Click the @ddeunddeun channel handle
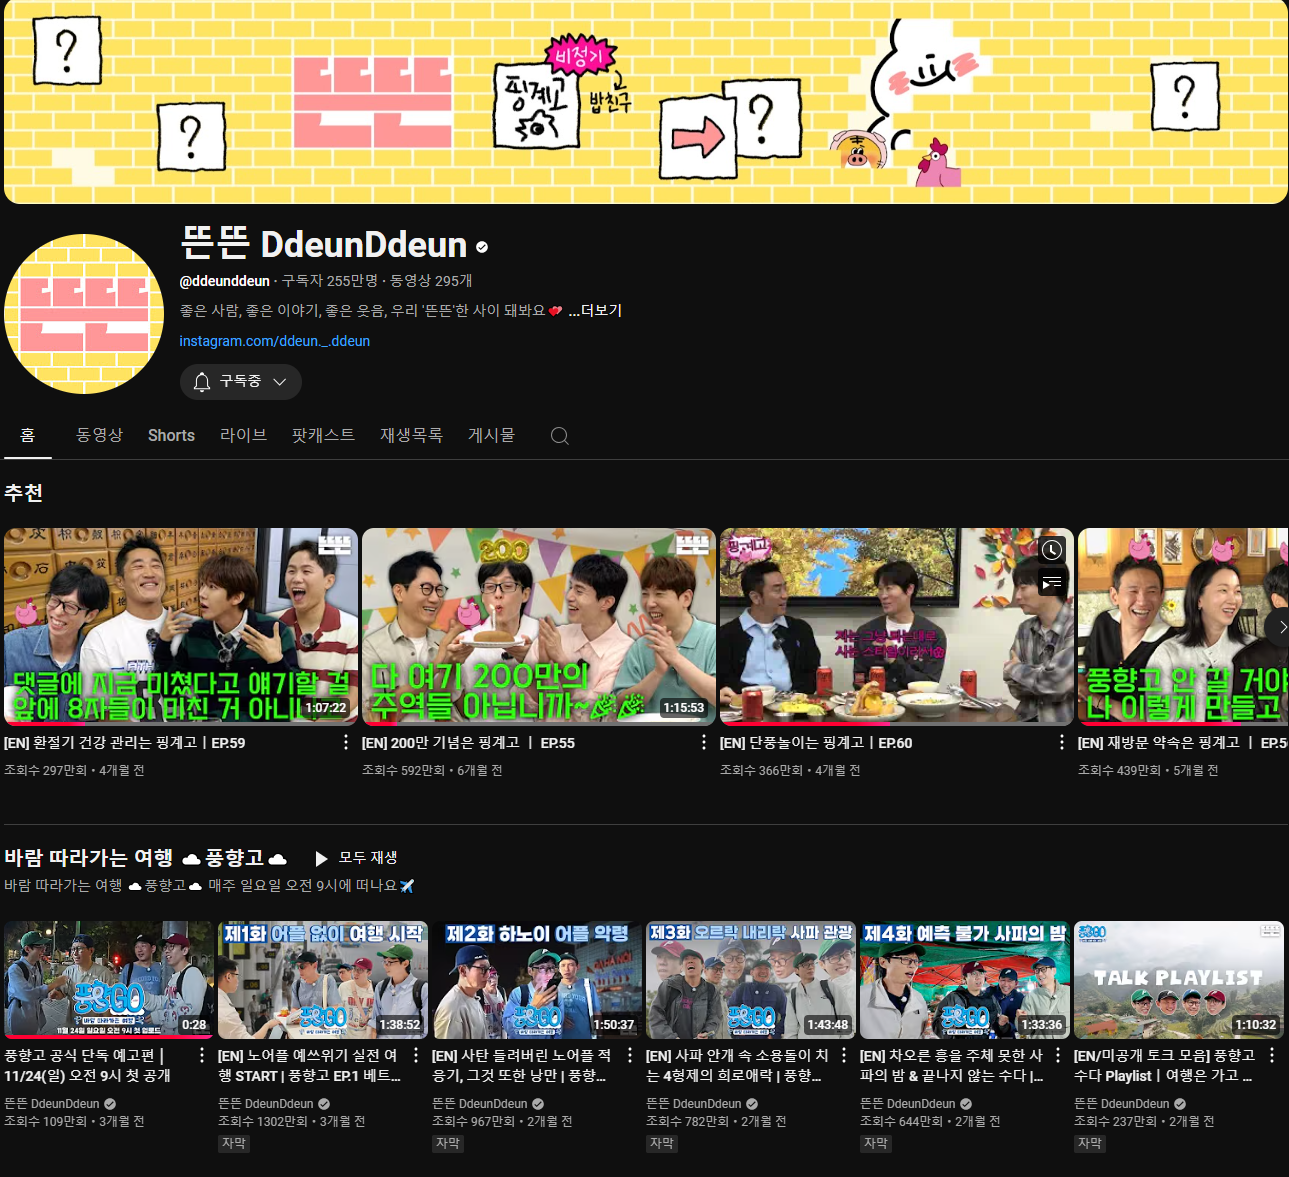 point(225,281)
